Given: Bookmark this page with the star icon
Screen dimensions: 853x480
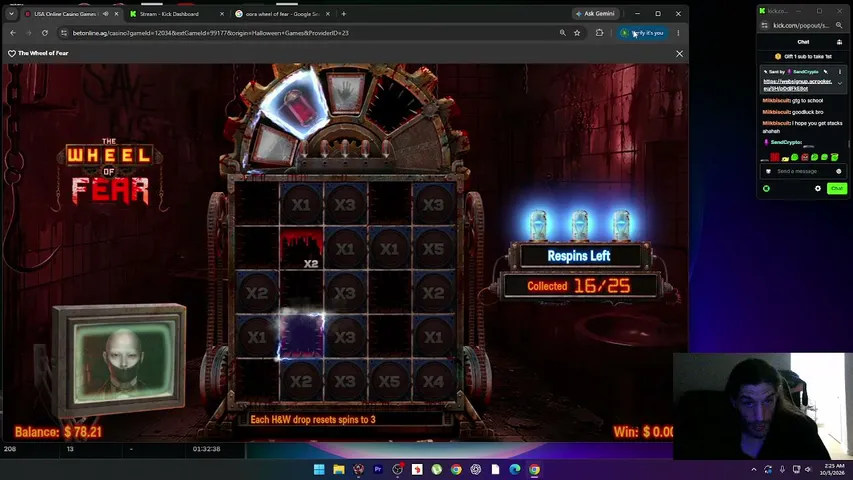Looking at the screenshot, I should [577, 33].
